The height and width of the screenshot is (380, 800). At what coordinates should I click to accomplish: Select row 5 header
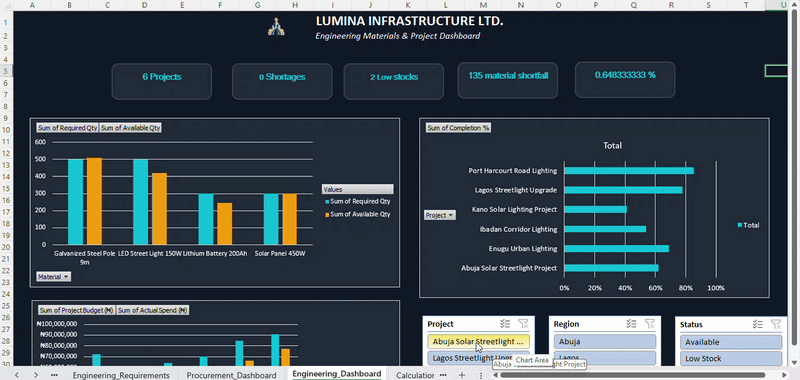coord(6,71)
